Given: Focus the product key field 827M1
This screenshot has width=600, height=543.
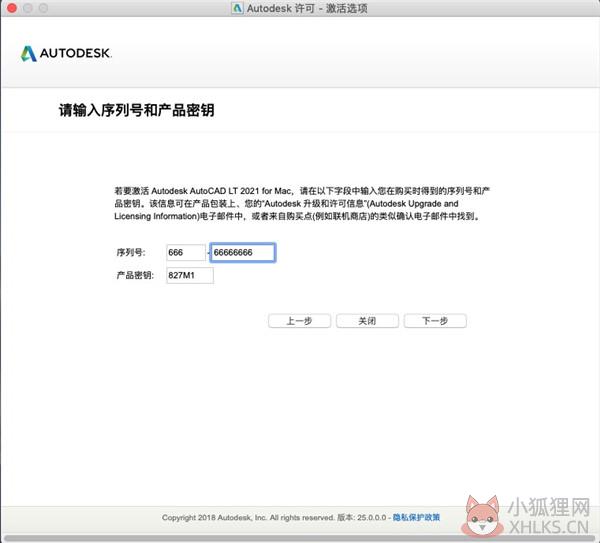Looking at the screenshot, I should click(190, 276).
